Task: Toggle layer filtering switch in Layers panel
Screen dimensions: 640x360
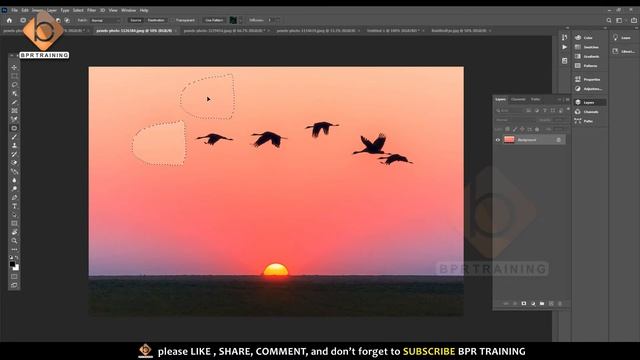Action: tap(568, 110)
